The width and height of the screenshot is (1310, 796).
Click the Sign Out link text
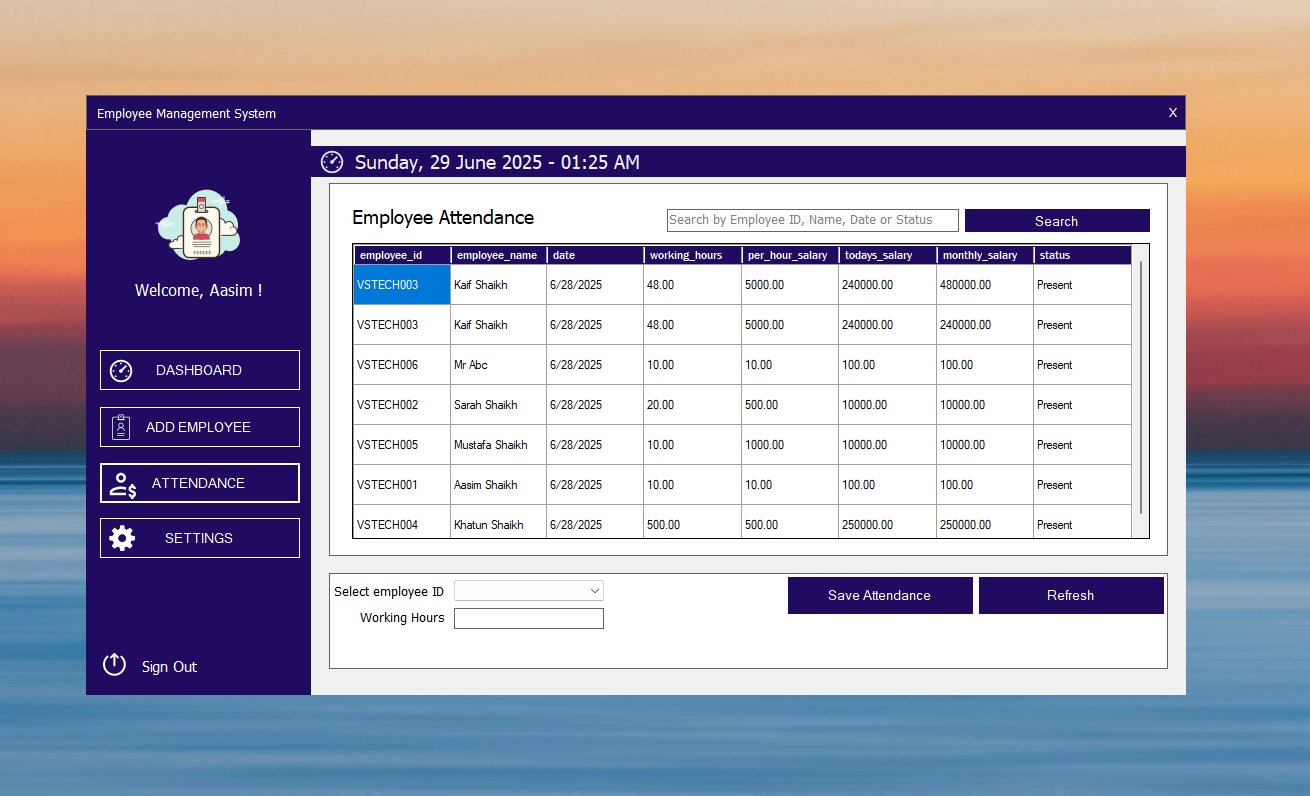point(169,667)
